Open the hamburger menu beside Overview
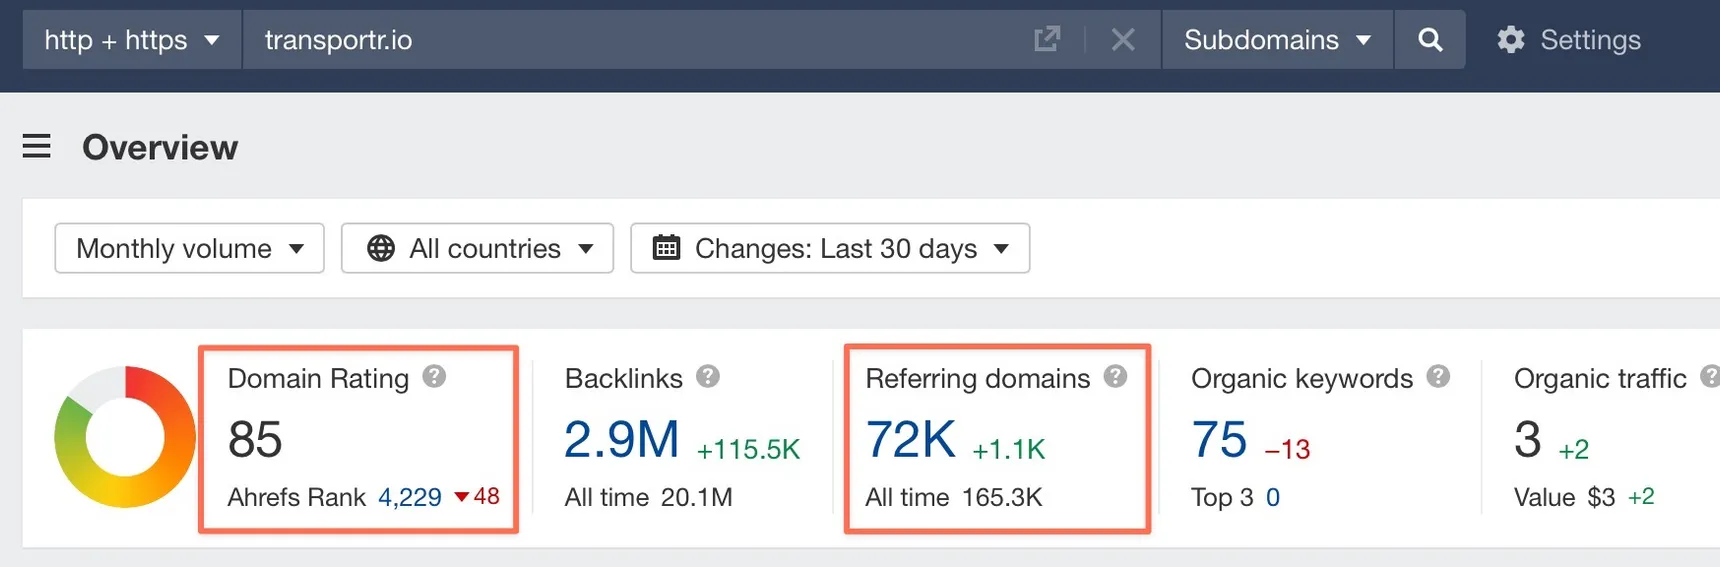Image resolution: width=1720 pixels, height=567 pixels. pyautogui.click(x=37, y=147)
